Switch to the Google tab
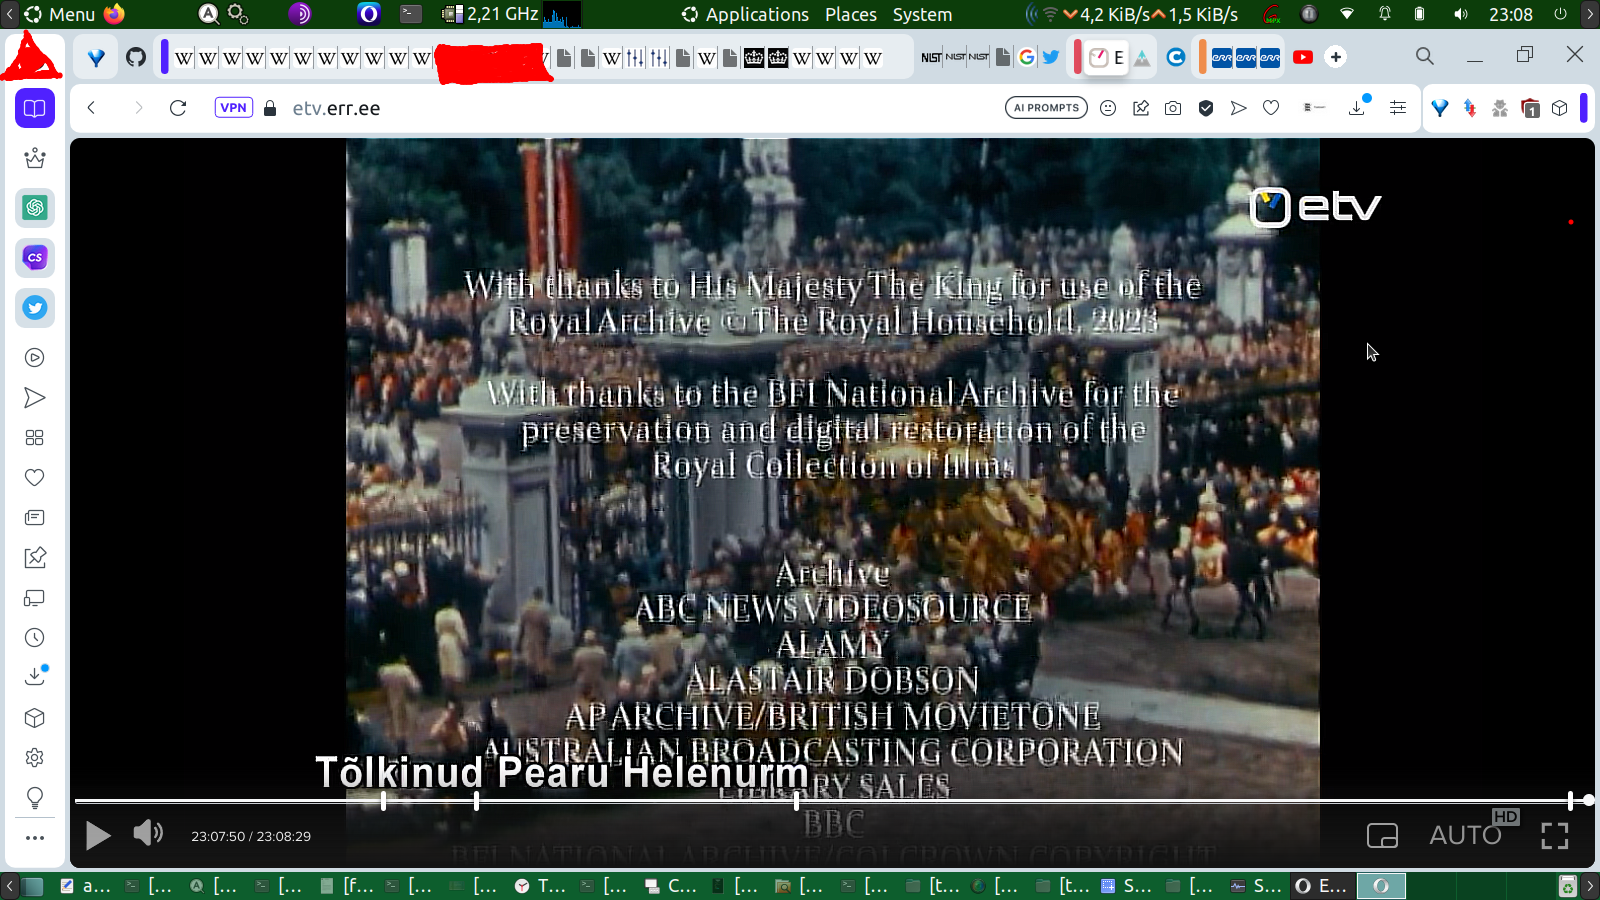1600x900 pixels. tap(1027, 57)
